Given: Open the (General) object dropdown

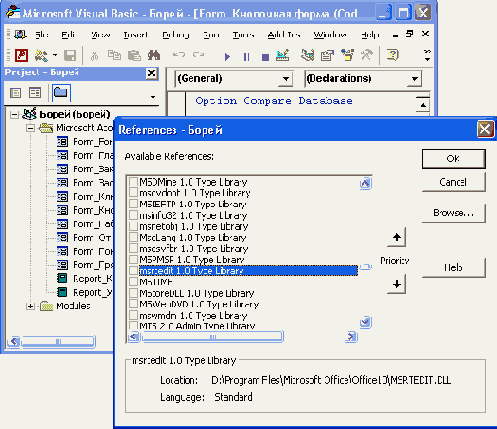Looking at the screenshot, I should (x=286, y=79).
